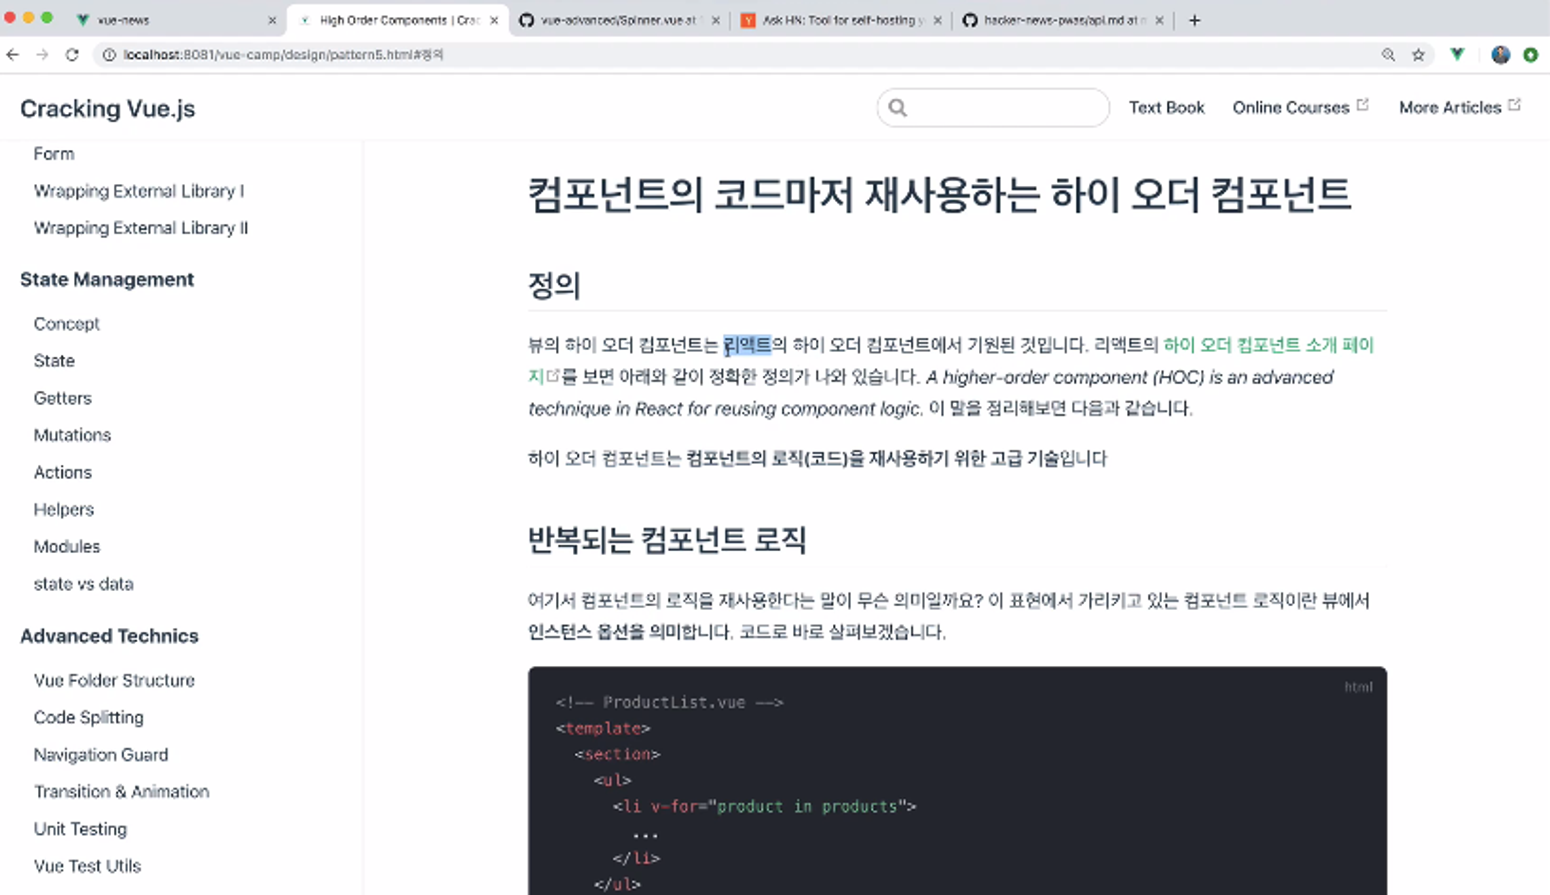Open Text Book in the navbar

(1167, 107)
